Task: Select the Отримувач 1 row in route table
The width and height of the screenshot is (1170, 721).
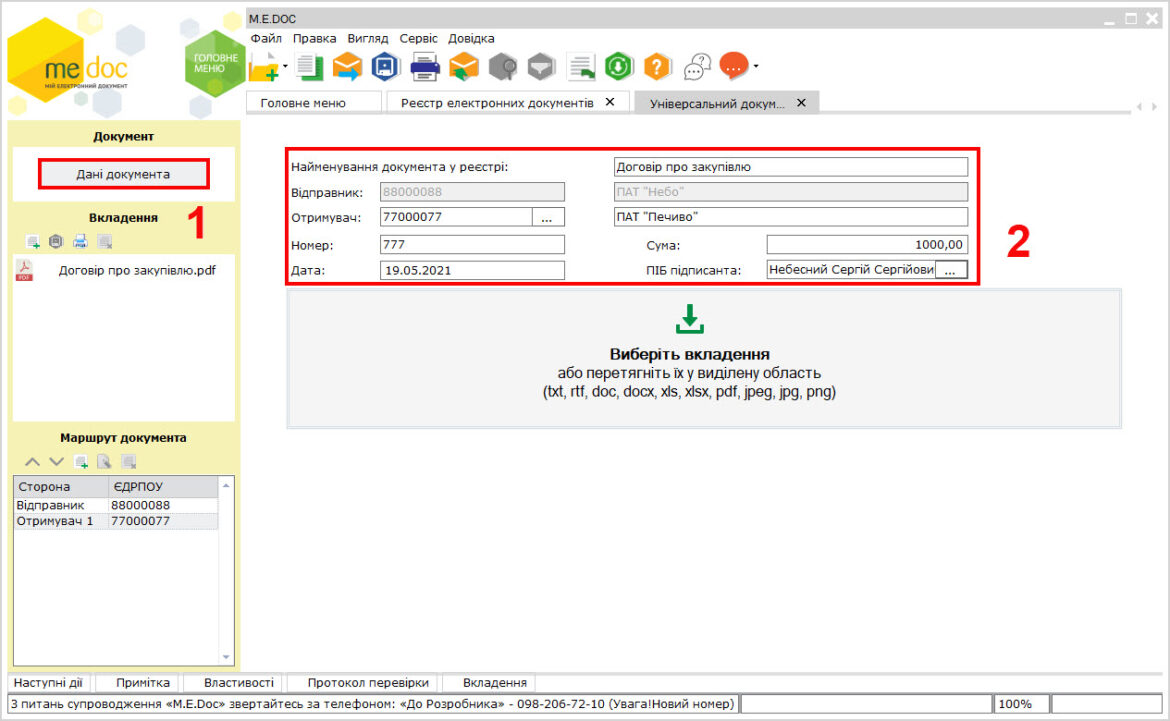Action: pyautogui.click(x=116, y=521)
